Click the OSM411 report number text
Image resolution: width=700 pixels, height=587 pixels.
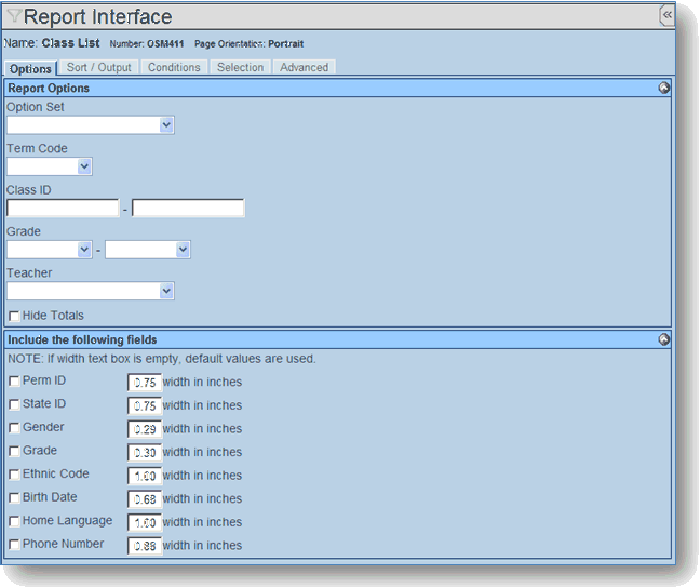tap(166, 44)
